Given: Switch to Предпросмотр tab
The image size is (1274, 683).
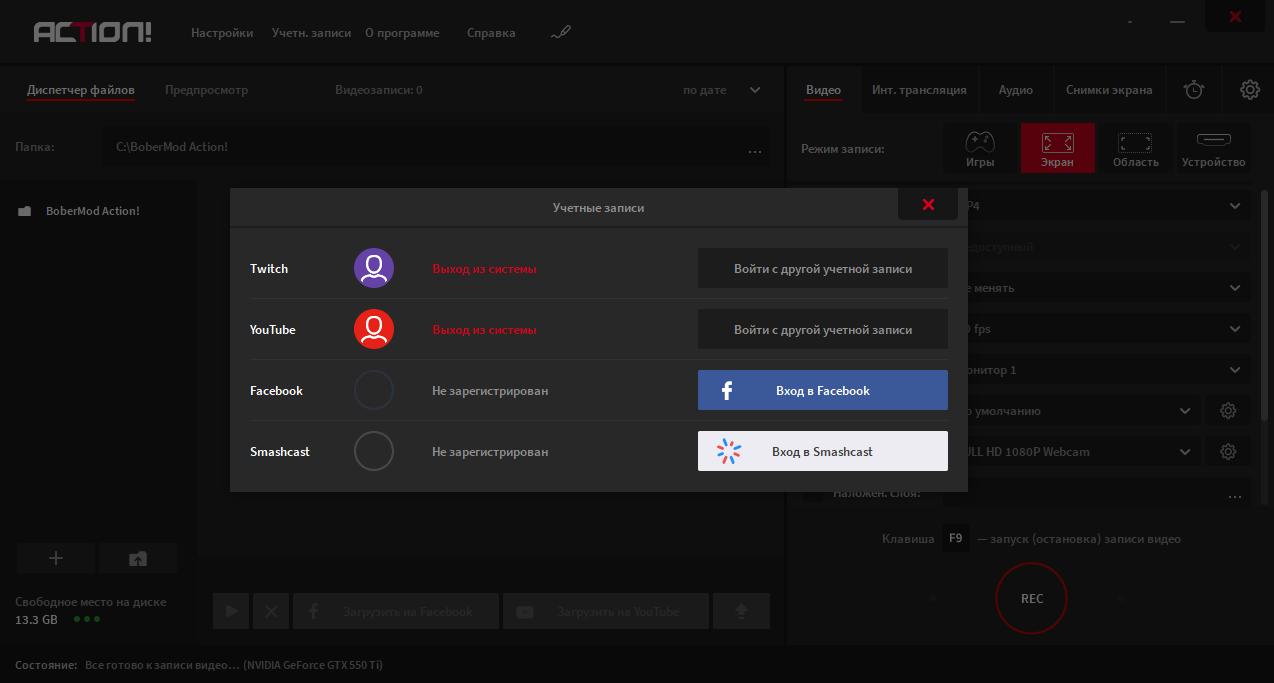Looking at the screenshot, I should click(x=206, y=90).
